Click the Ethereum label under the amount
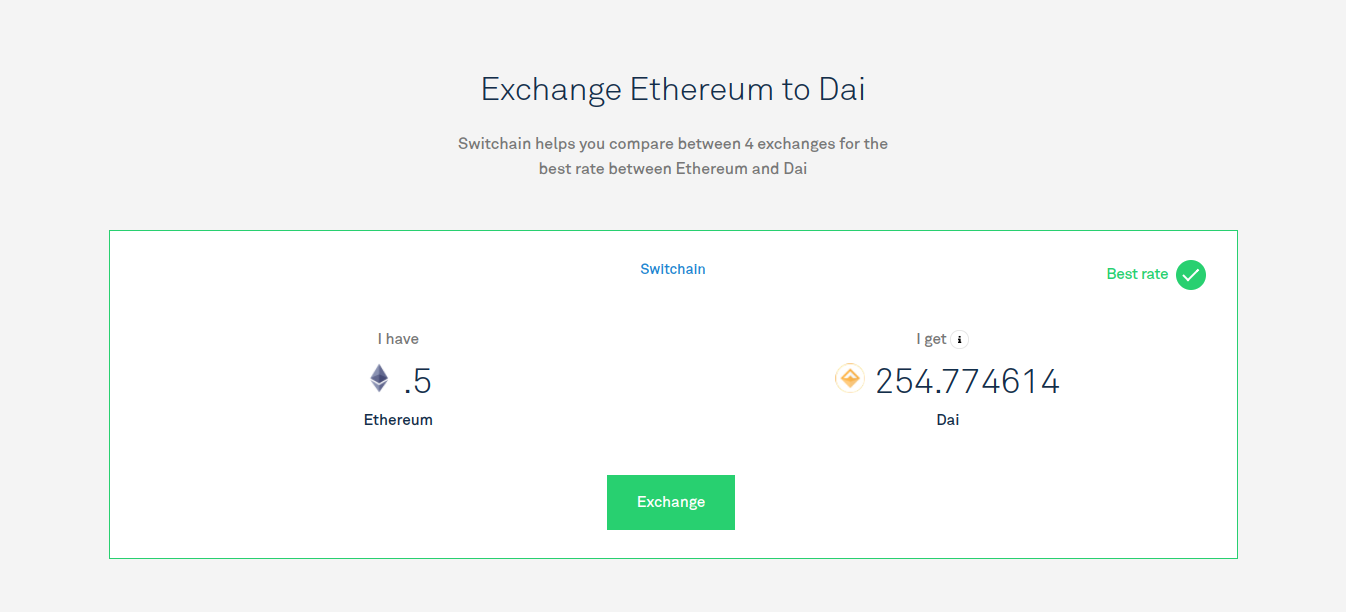This screenshot has width=1346, height=612. point(398,420)
